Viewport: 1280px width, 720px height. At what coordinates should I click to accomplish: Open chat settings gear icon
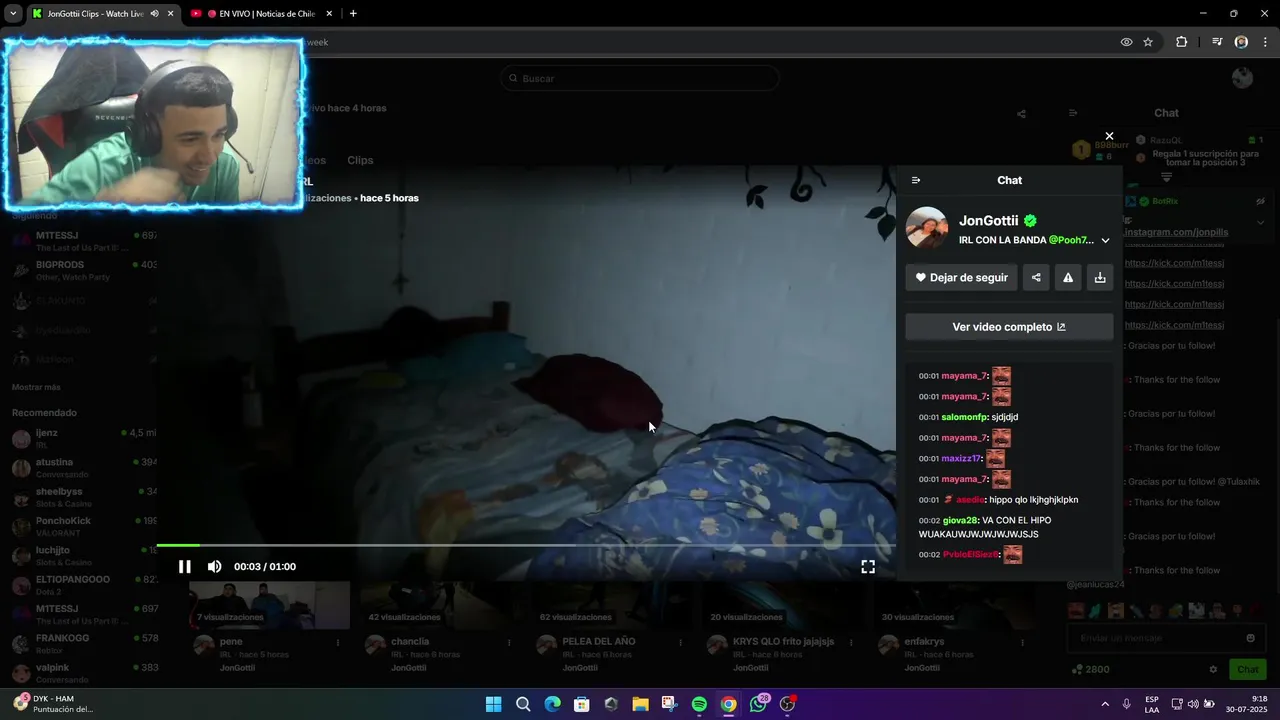1213,669
